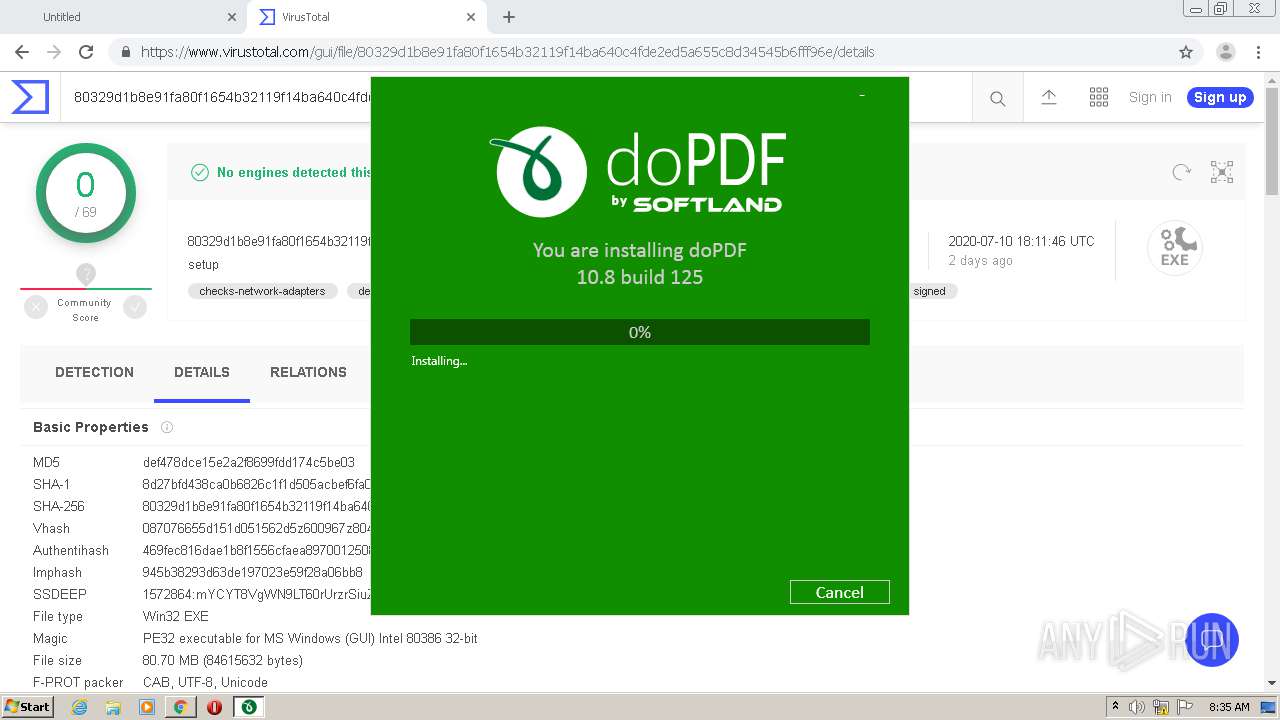Minimize the doPDF installer window

(x=862, y=96)
